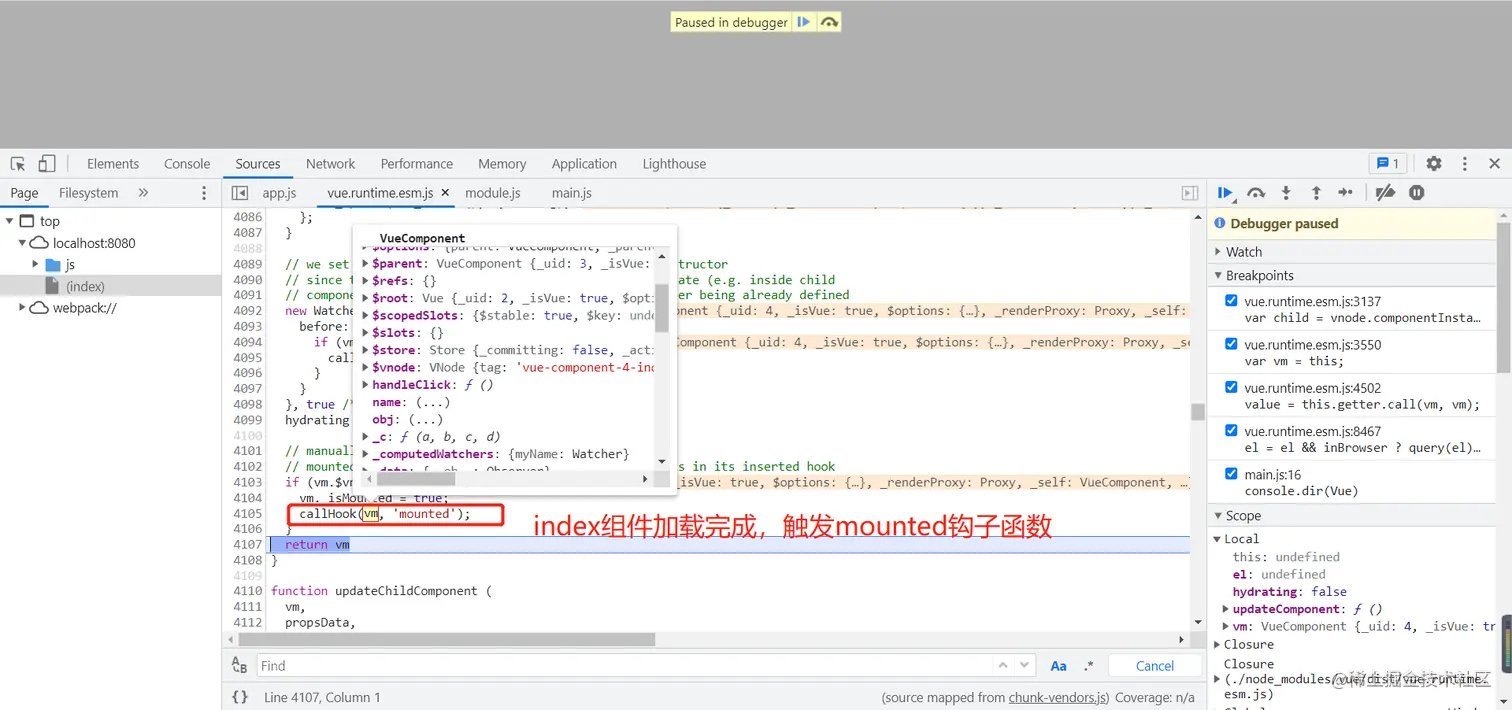Expand $store in VueComponent popup
This screenshot has height=710, width=1512.
coord(365,350)
